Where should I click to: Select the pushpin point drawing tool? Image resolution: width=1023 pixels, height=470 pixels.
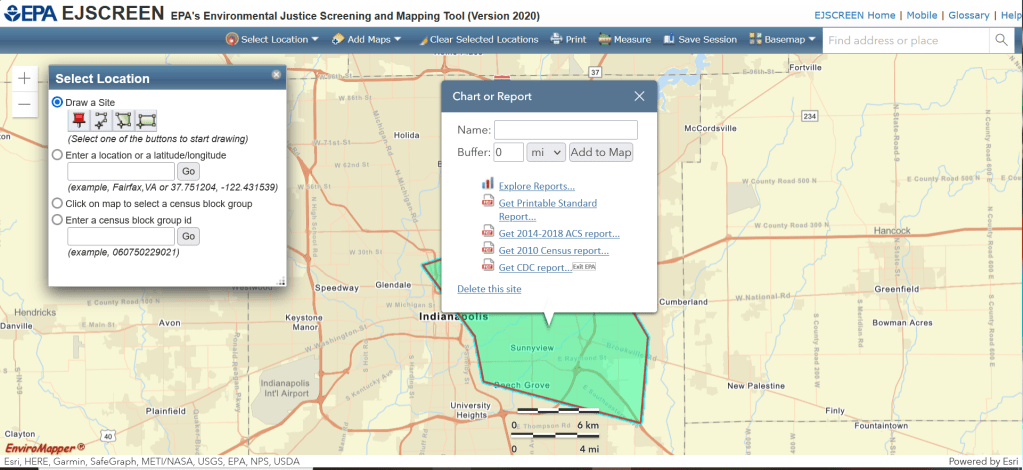click(79, 120)
